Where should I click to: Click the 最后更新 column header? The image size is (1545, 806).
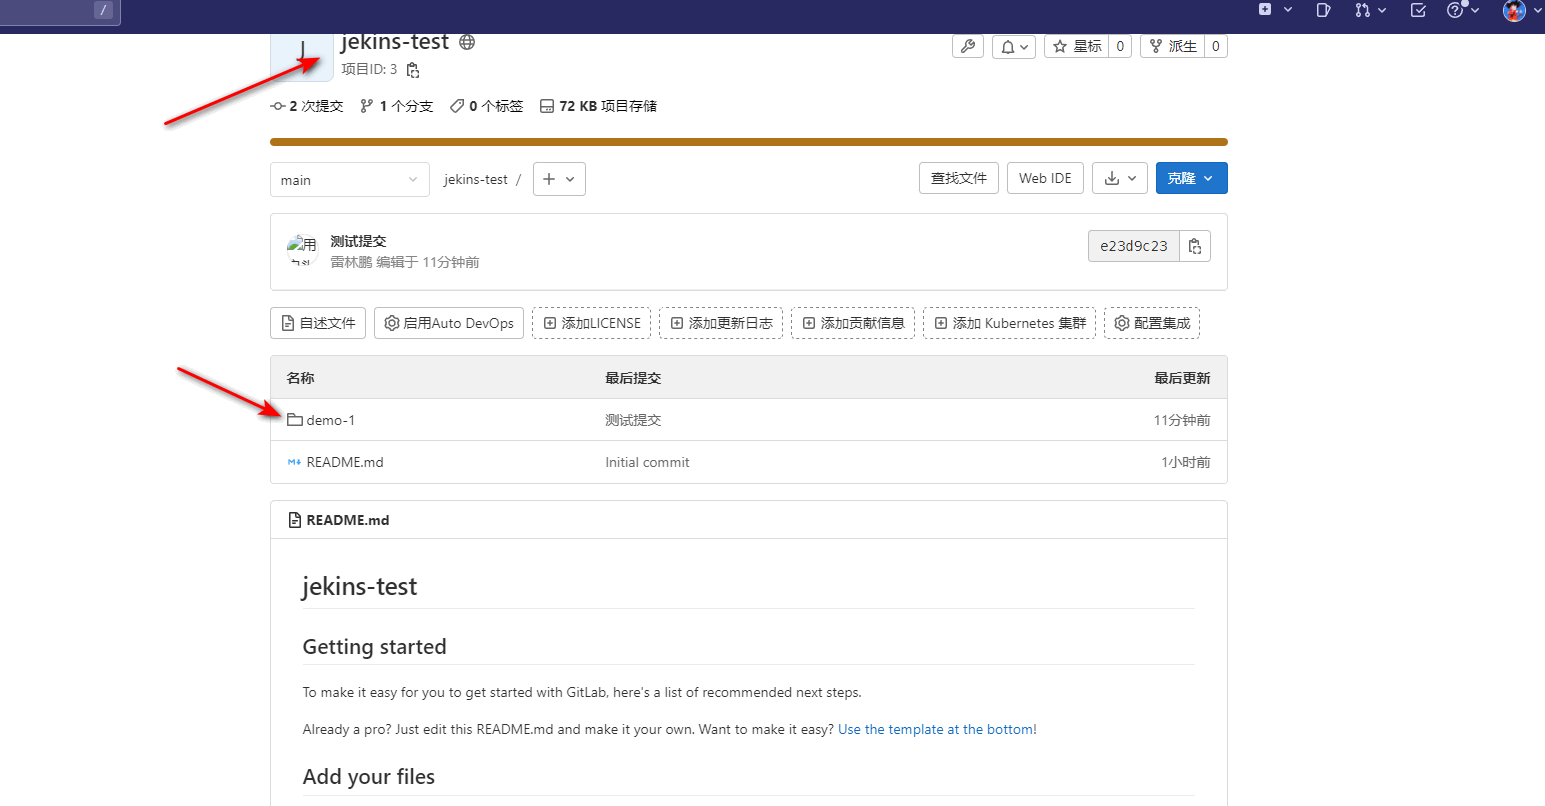click(x=1182, y=378)
